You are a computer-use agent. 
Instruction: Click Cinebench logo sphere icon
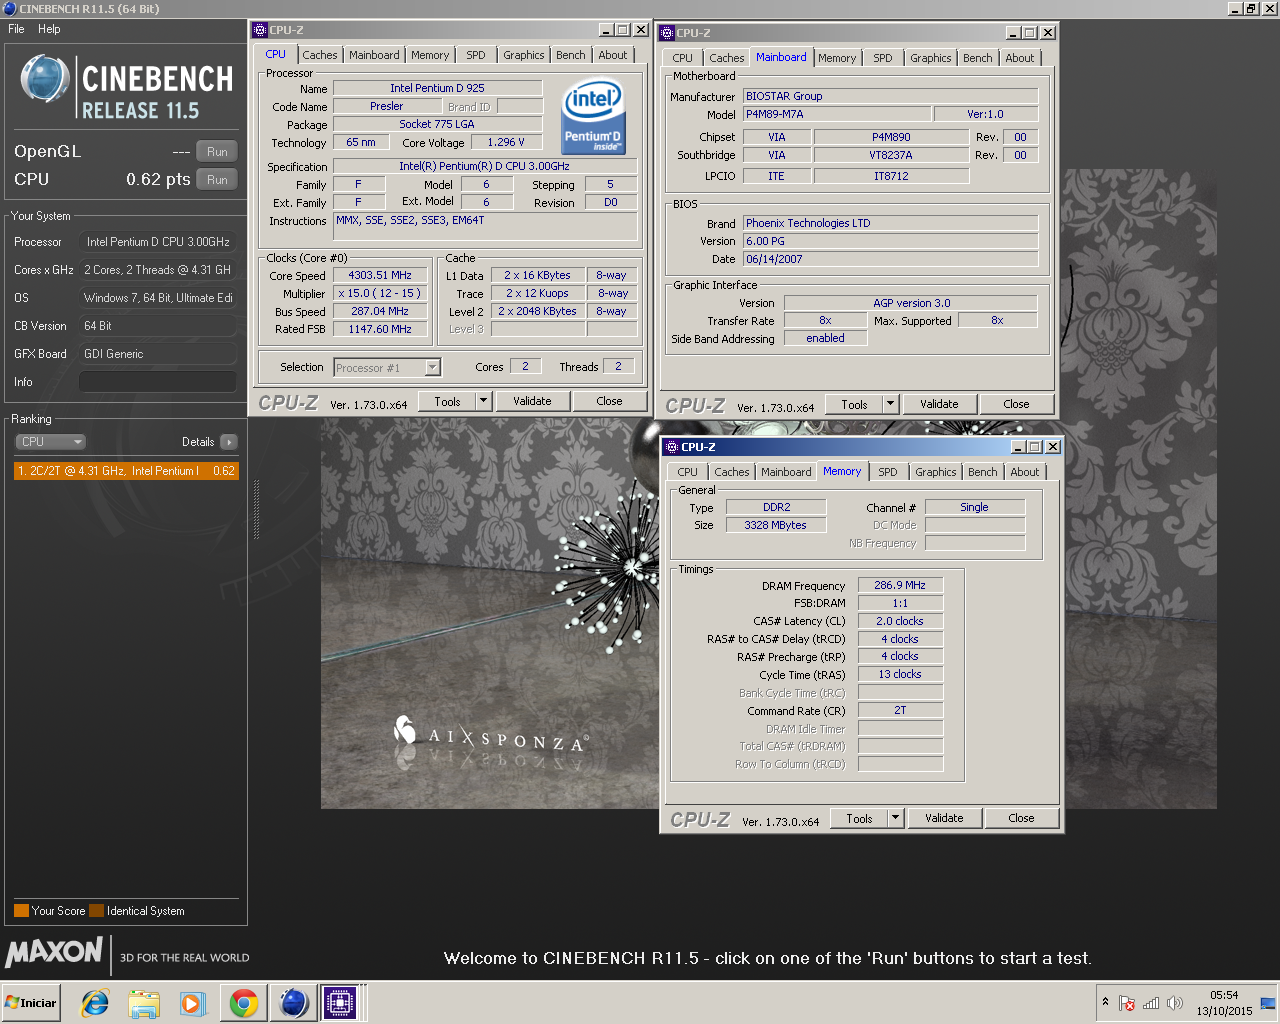point(45,80)
